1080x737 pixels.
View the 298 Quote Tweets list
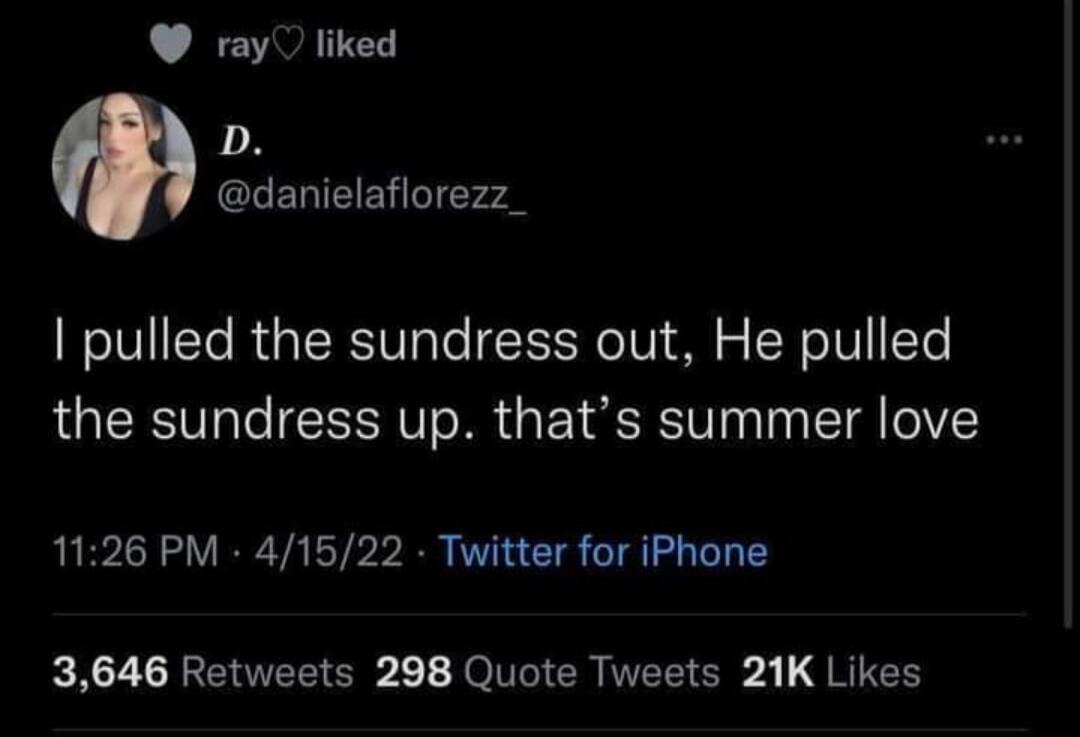pyautogui.click(x=548, y=673)
